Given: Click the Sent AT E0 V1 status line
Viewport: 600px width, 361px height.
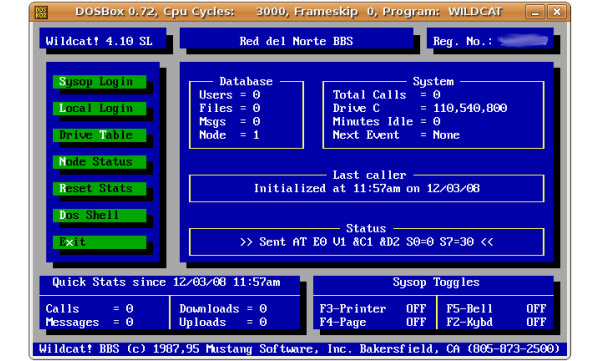Looking at the screenshot, I should (x=367, y=242).
